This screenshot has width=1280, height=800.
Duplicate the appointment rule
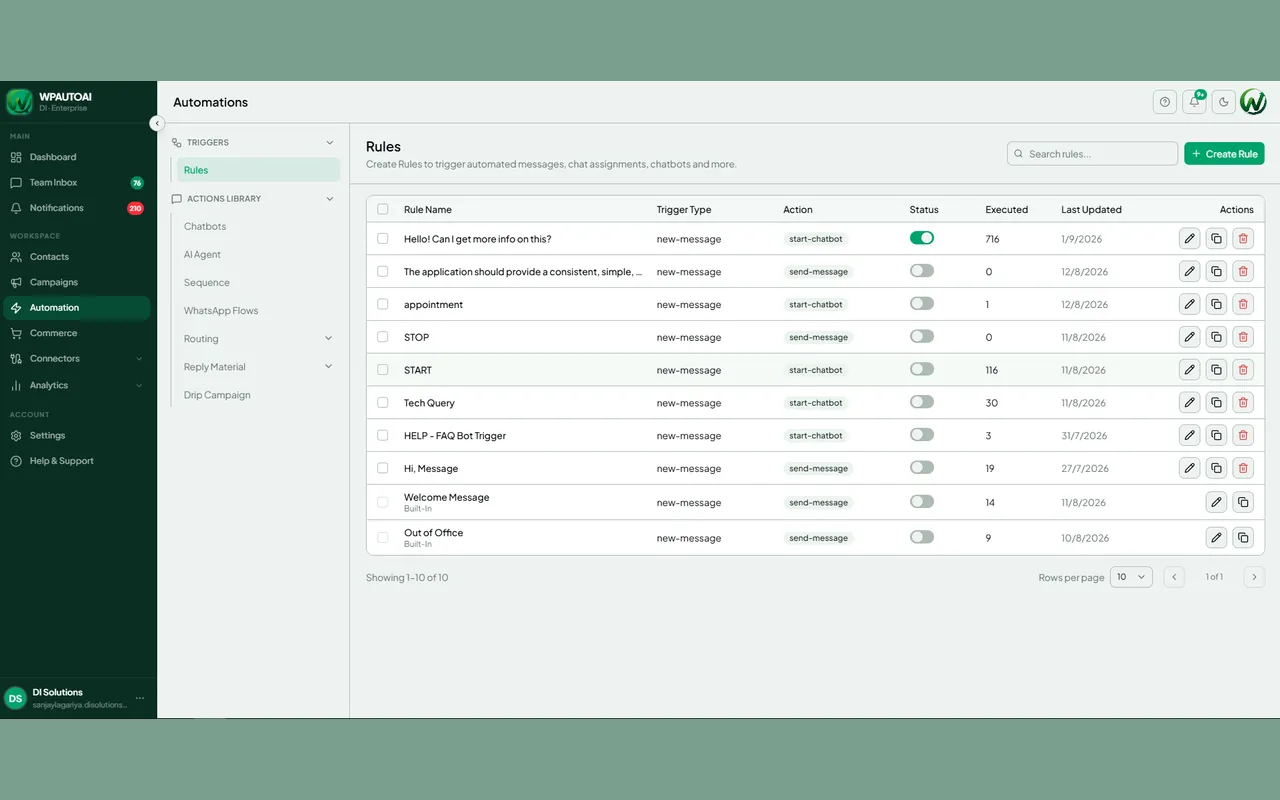click(1216, 304)
